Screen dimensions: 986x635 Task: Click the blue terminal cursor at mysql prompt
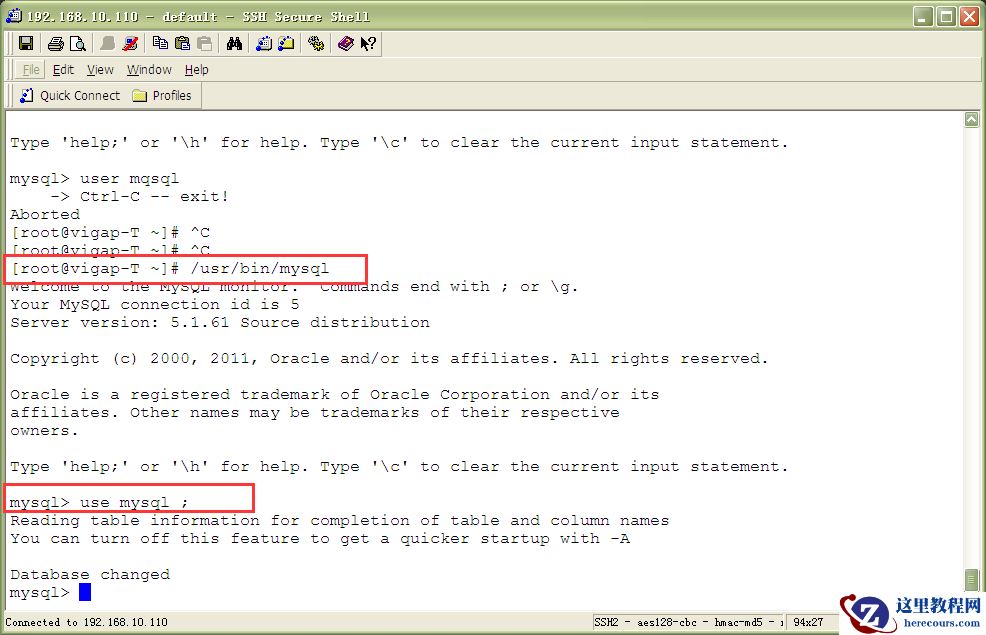point(85,592)
